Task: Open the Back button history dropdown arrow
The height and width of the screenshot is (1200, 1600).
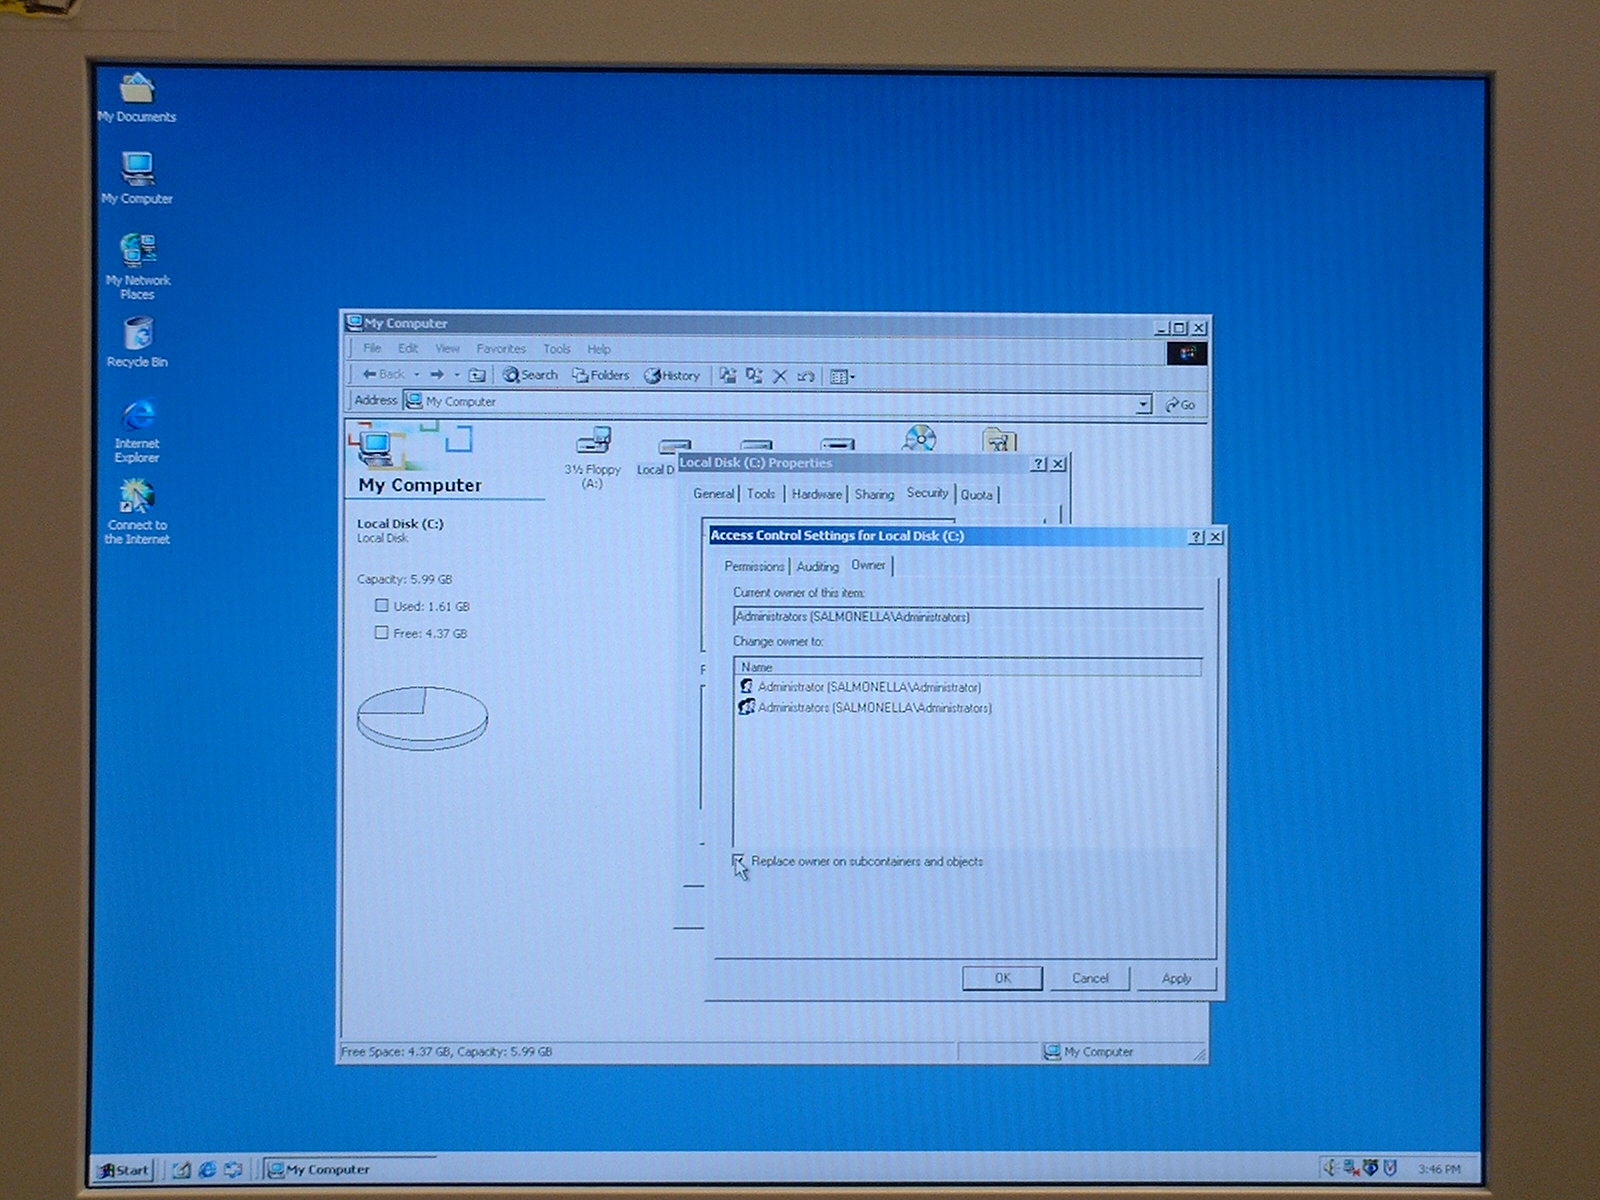Action: tap(417, 375)
